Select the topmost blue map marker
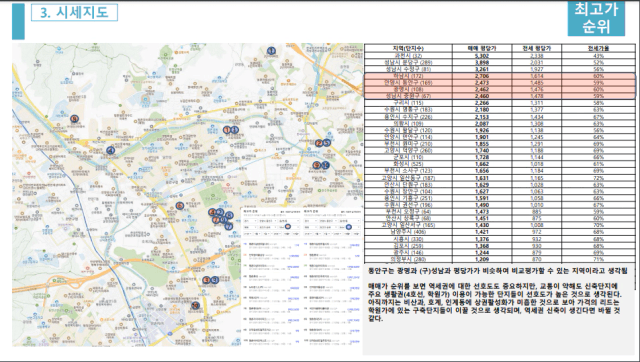This screenshot has height=362, width=640. pos(271,51)
